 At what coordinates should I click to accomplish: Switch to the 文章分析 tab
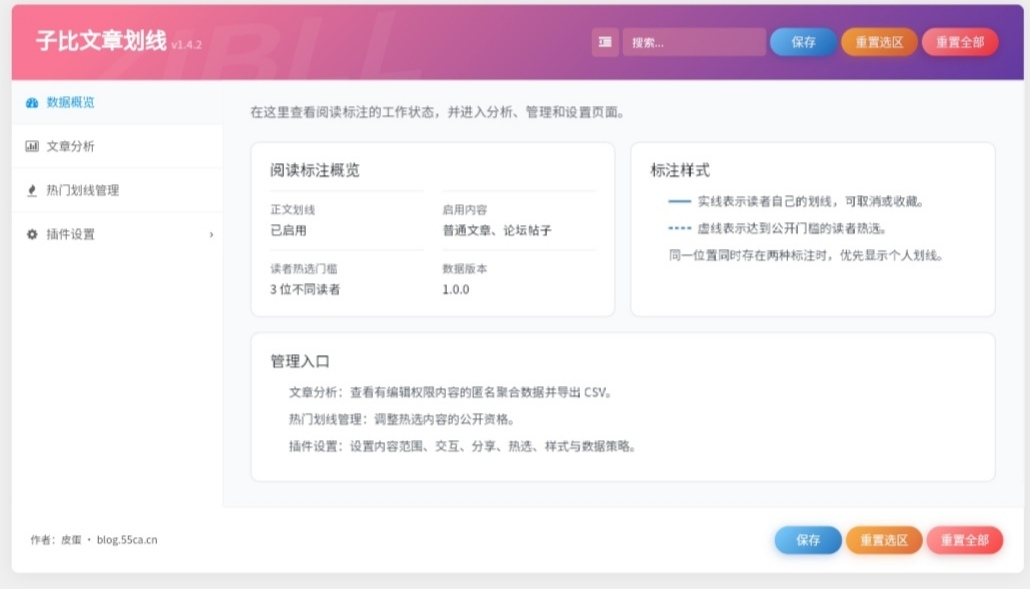117,146
